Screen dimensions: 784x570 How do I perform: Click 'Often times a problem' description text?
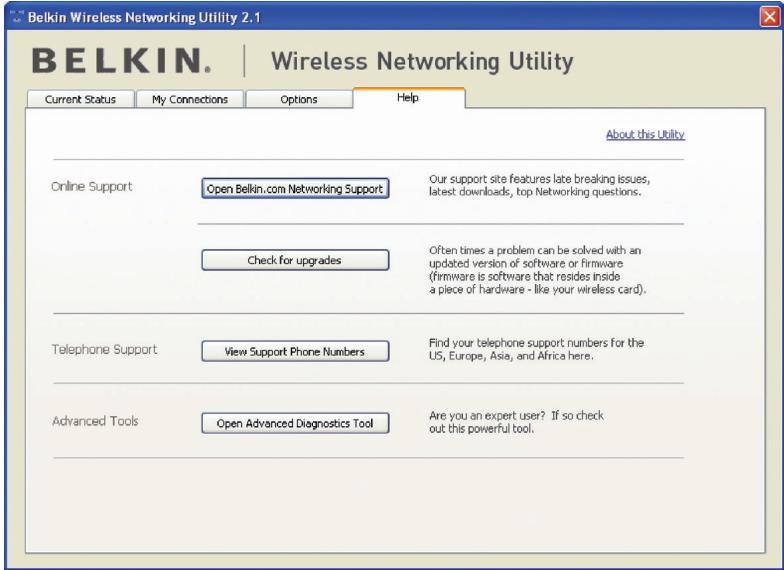538,270
